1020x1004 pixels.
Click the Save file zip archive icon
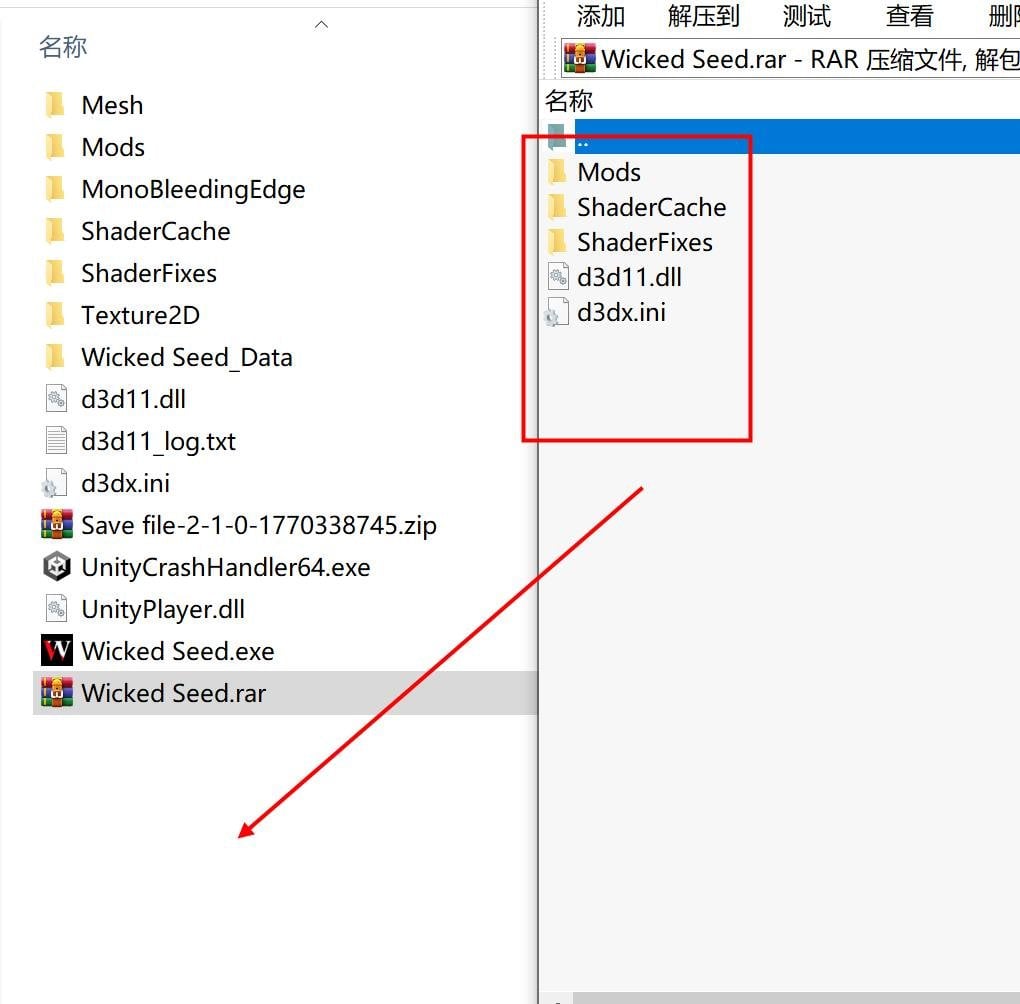pyautogui.click(x=57, y=524)
